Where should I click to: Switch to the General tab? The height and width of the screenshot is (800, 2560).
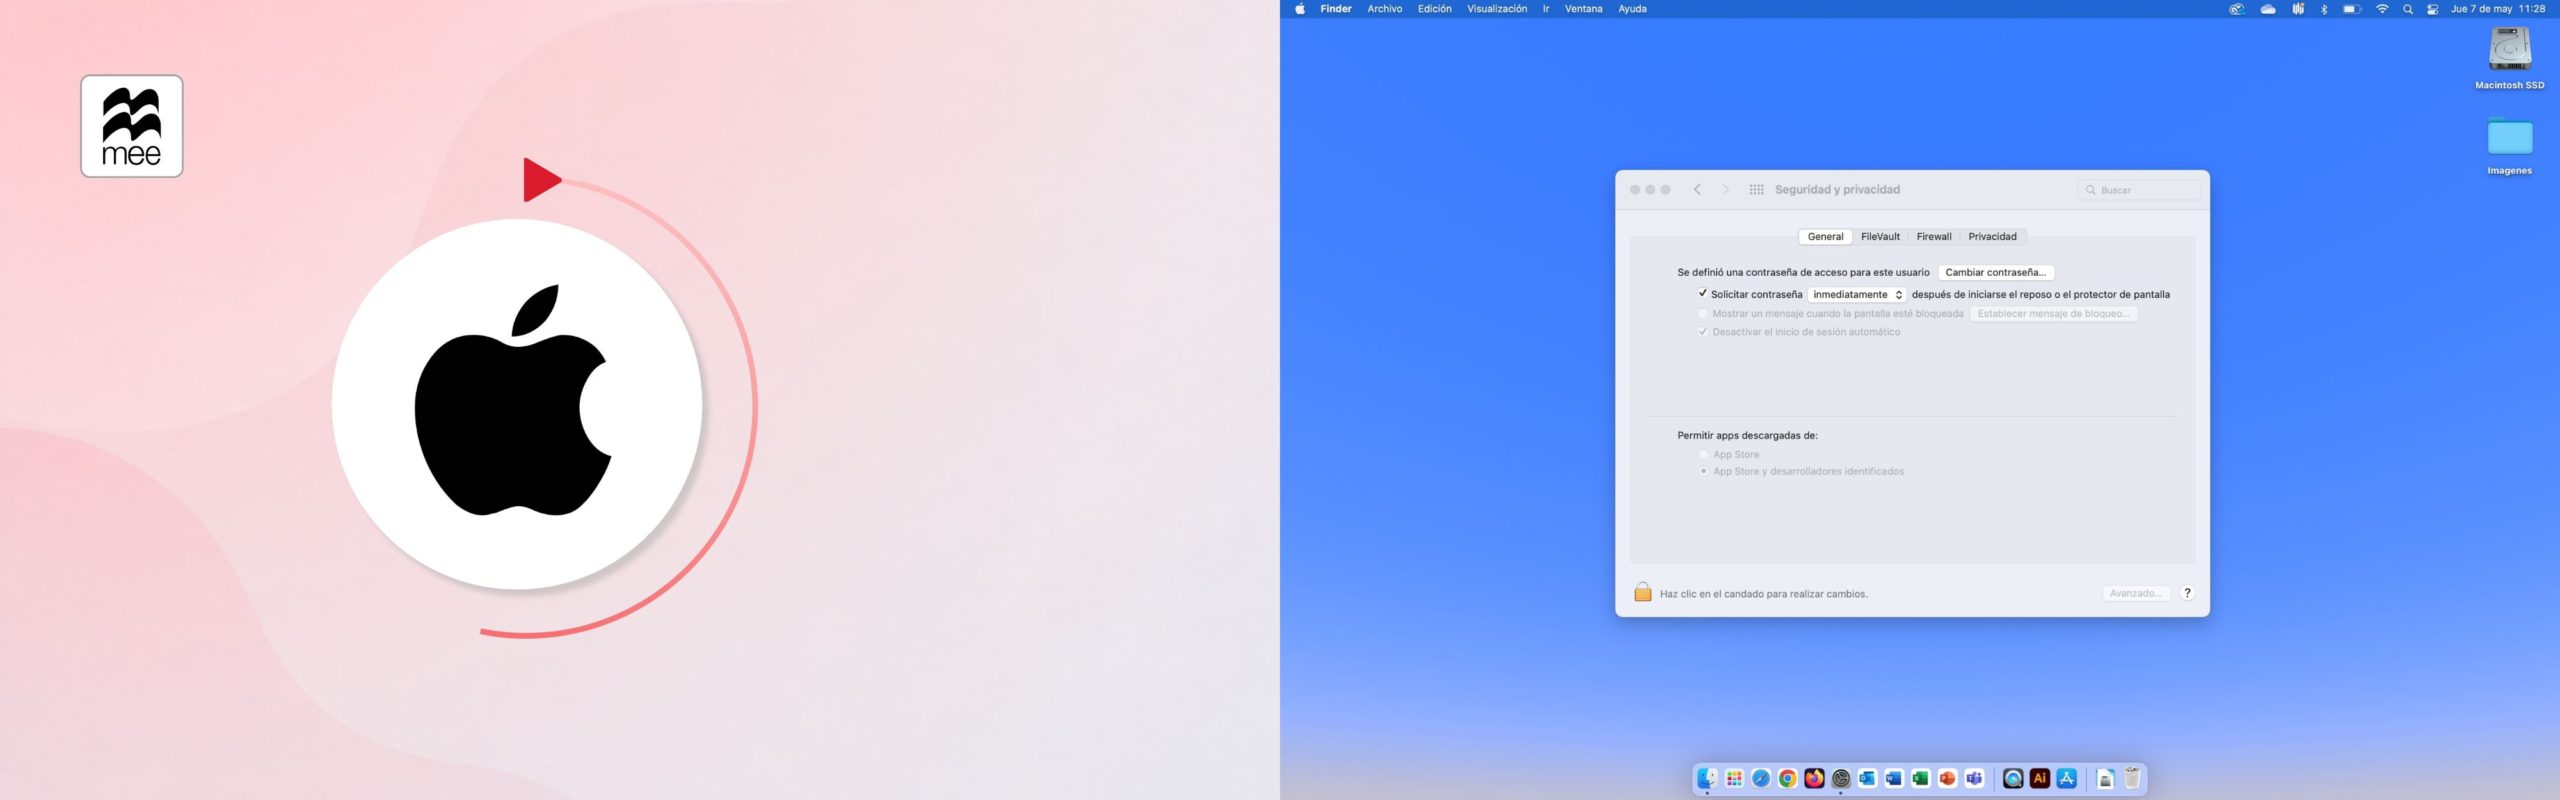[x=1825, y=237]
